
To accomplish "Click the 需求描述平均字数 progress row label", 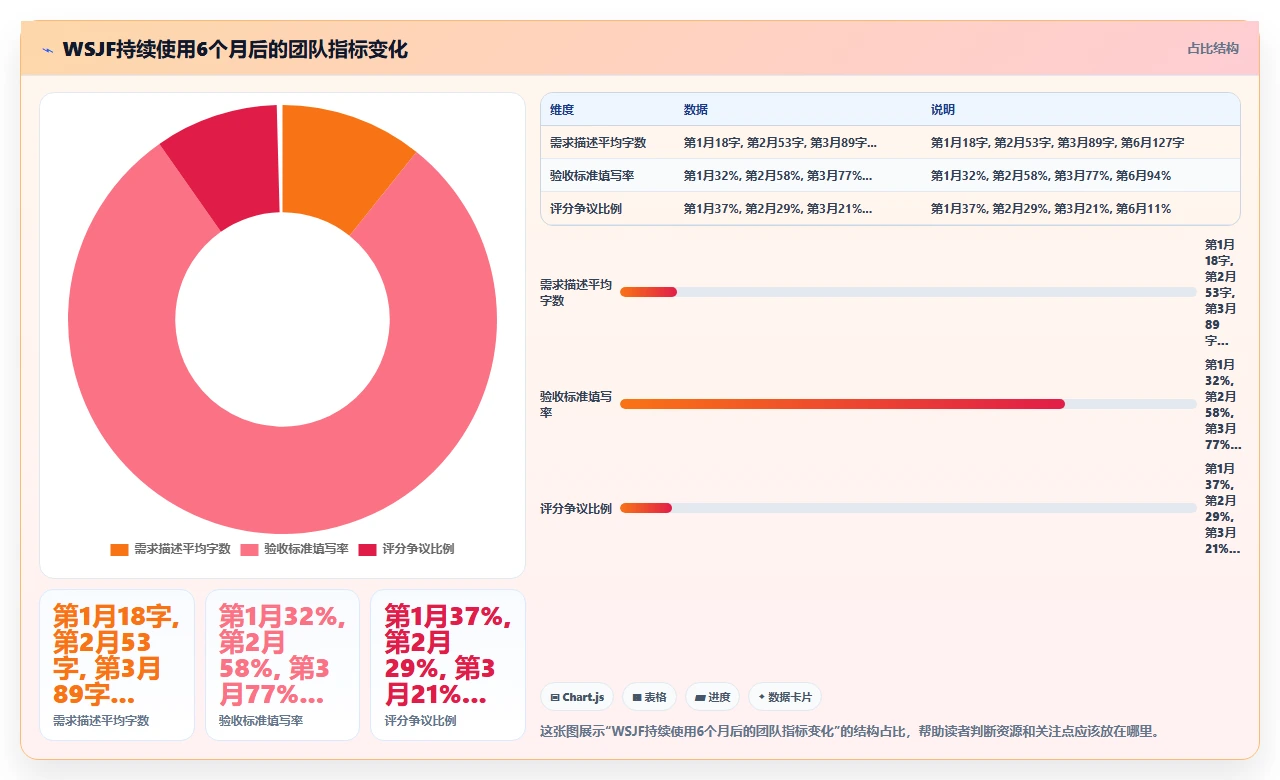I will coord(576,292).
